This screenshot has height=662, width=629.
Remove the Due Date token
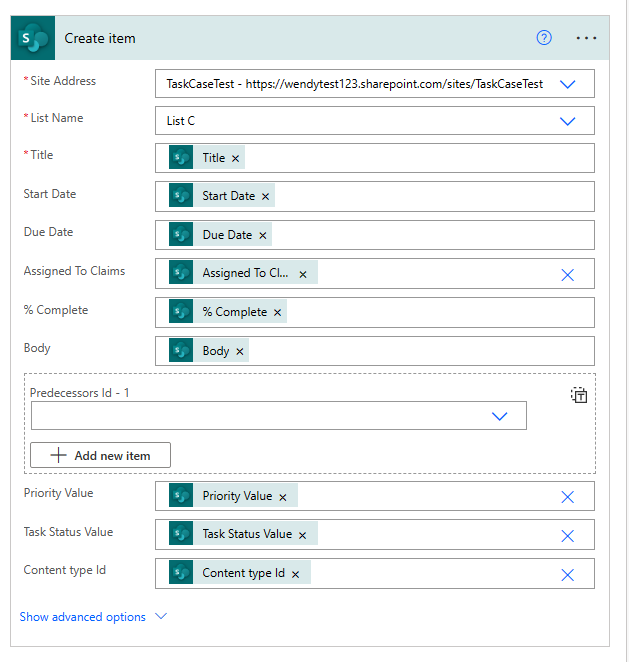coord(263,235)
